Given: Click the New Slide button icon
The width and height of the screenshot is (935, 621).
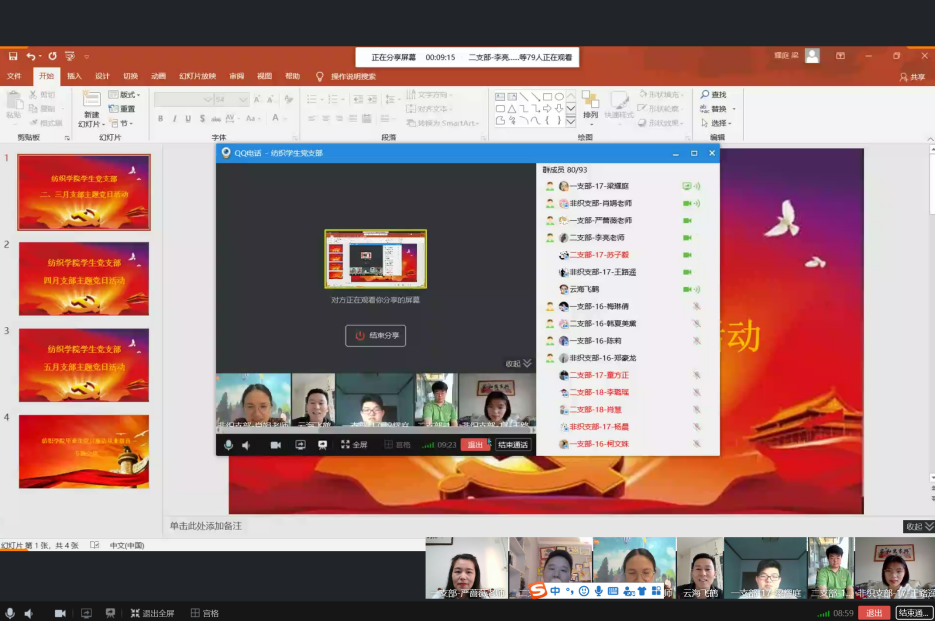Looking at the screenshot, I should 91,100.
